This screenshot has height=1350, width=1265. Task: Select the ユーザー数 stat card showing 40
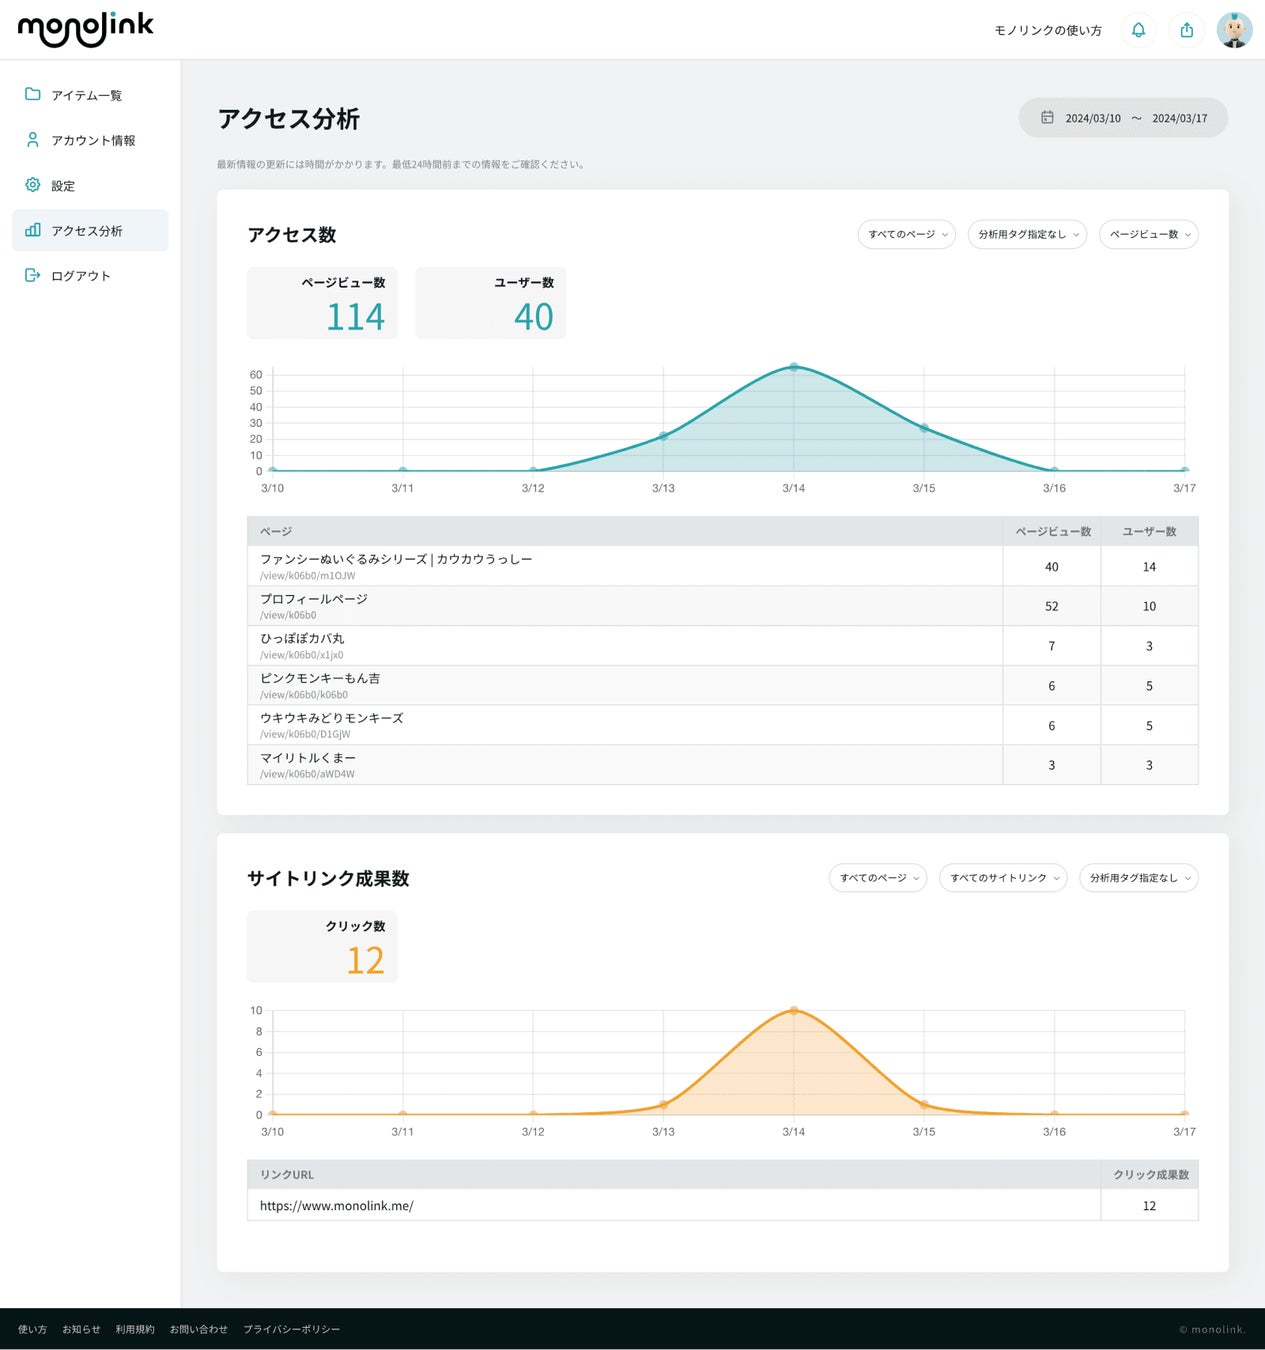coord(490,303)
